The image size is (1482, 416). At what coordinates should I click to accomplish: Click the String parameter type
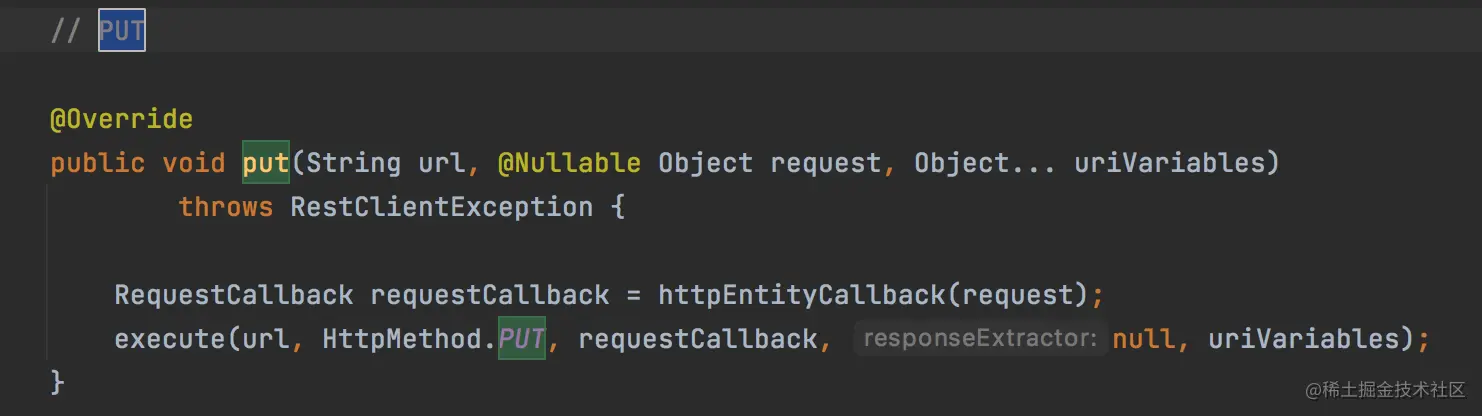click(x=353, y=163)
